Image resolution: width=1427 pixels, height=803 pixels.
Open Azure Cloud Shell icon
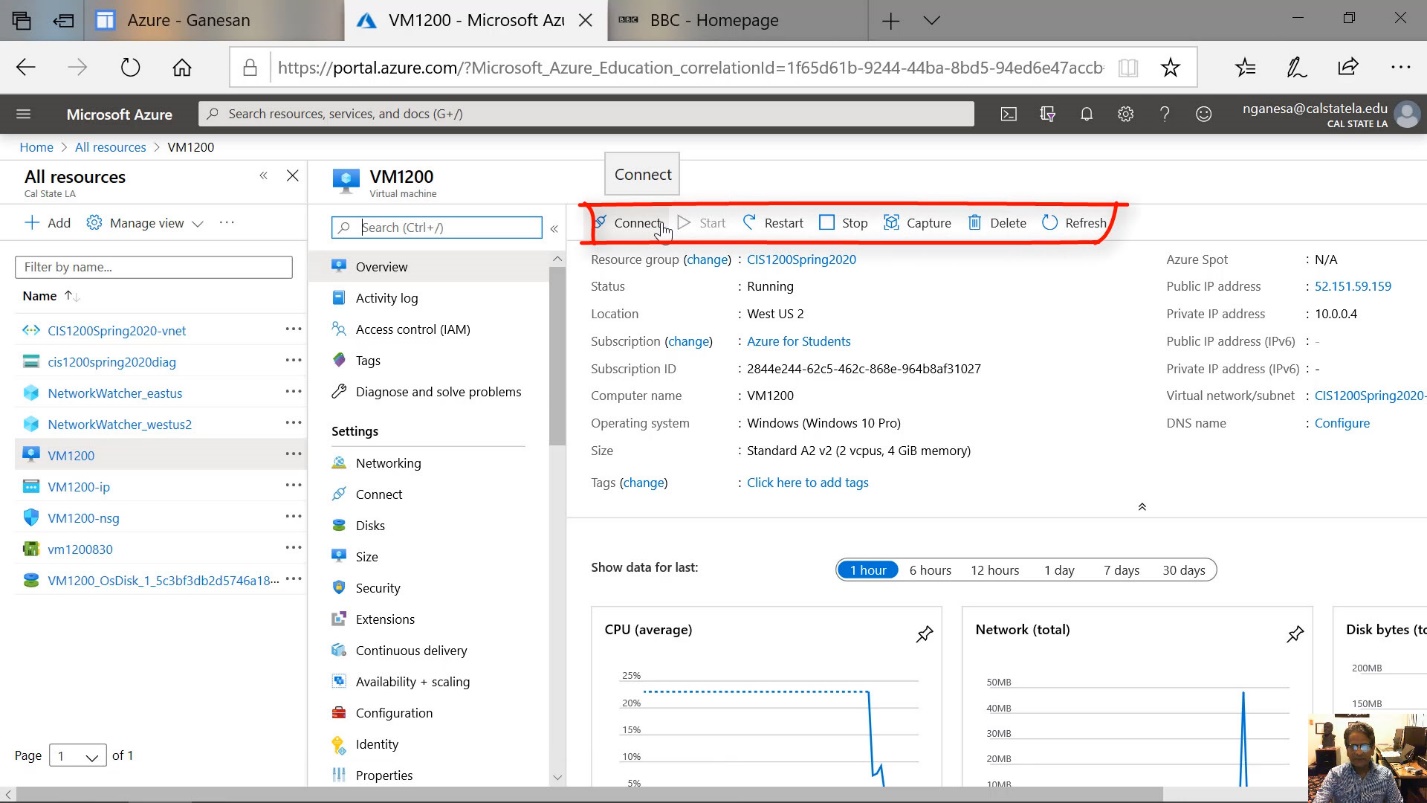tap(1009, 114)
